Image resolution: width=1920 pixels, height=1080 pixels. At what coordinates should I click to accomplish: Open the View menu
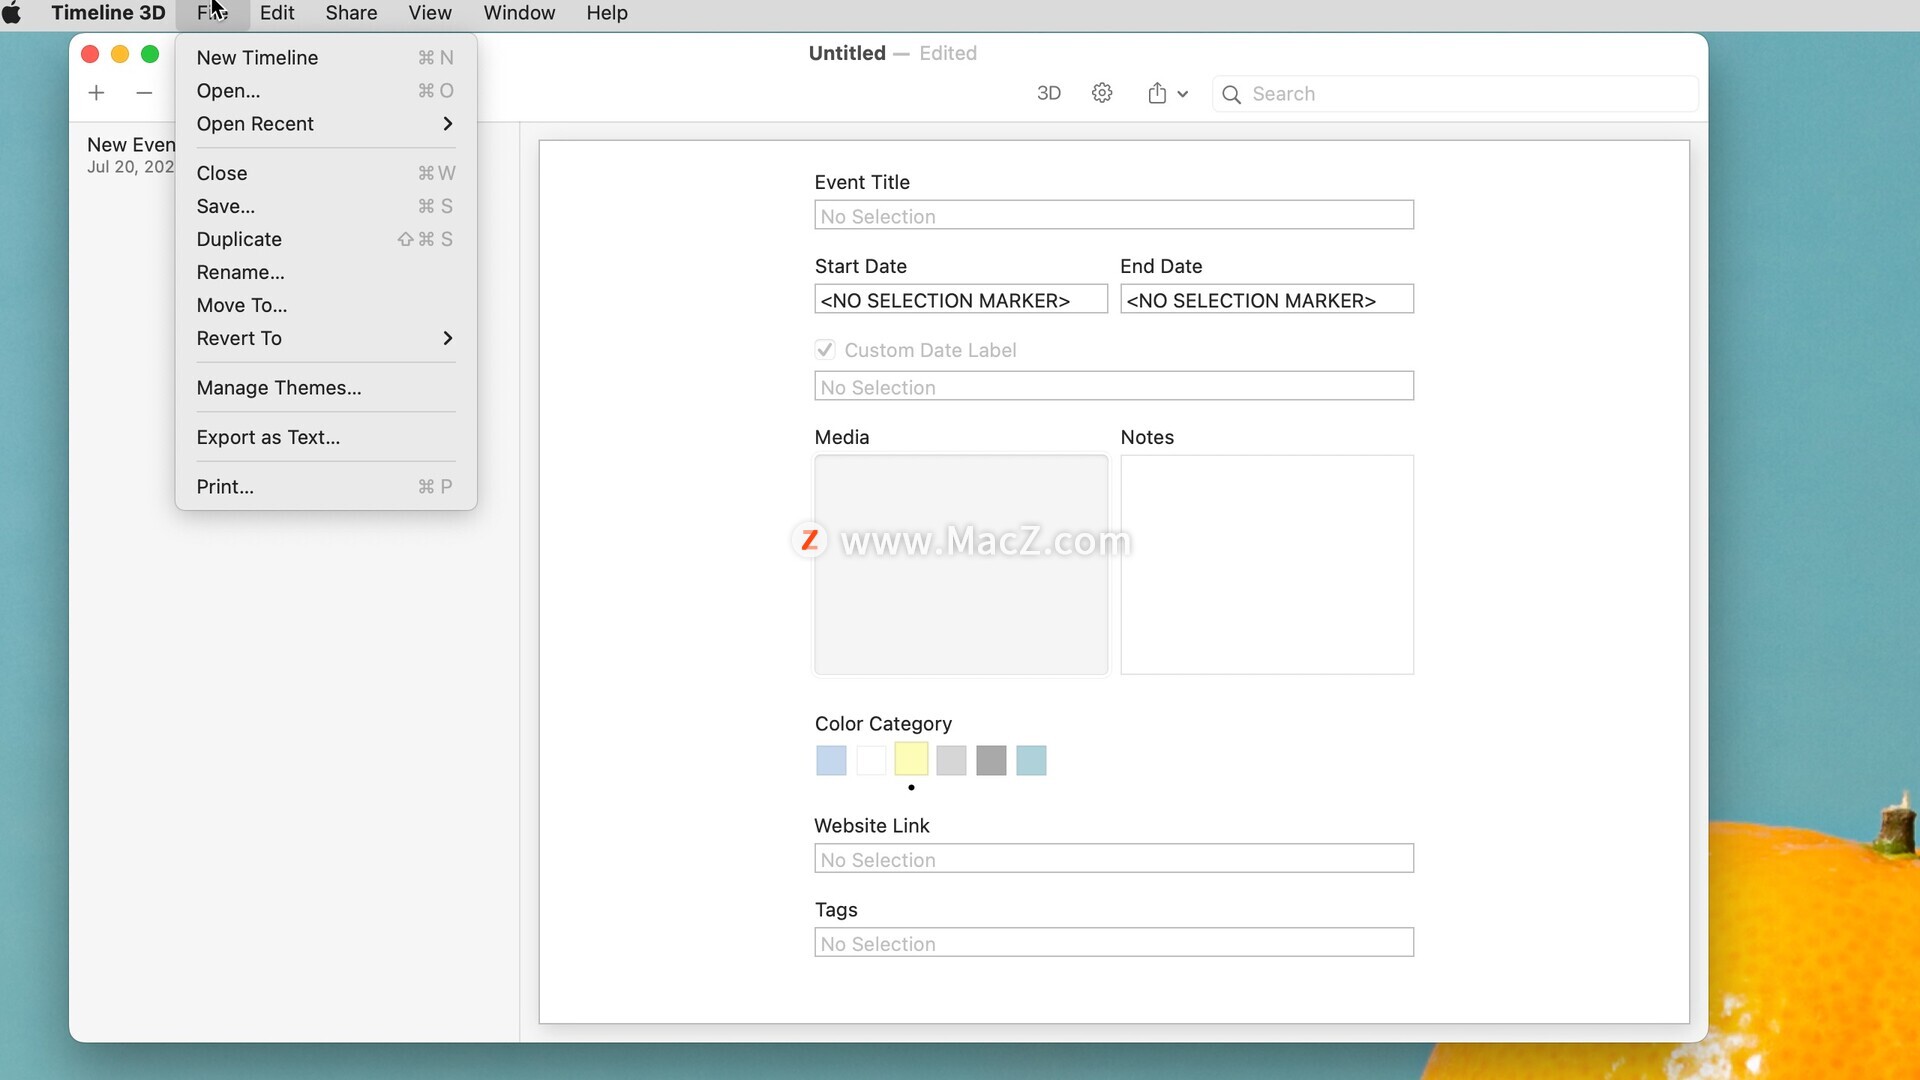(x=430, y=13)
